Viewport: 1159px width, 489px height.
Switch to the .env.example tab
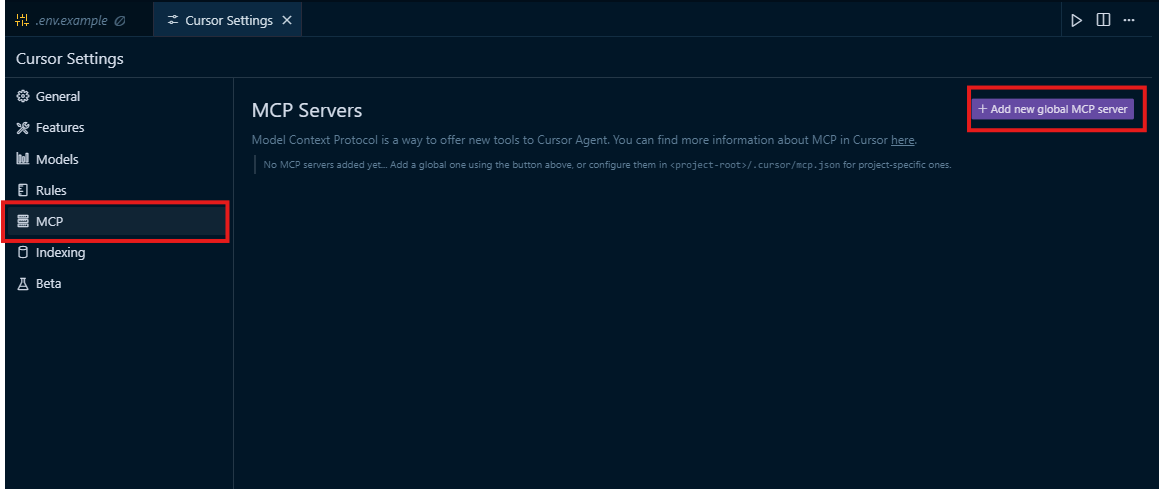tap(78, 21)
